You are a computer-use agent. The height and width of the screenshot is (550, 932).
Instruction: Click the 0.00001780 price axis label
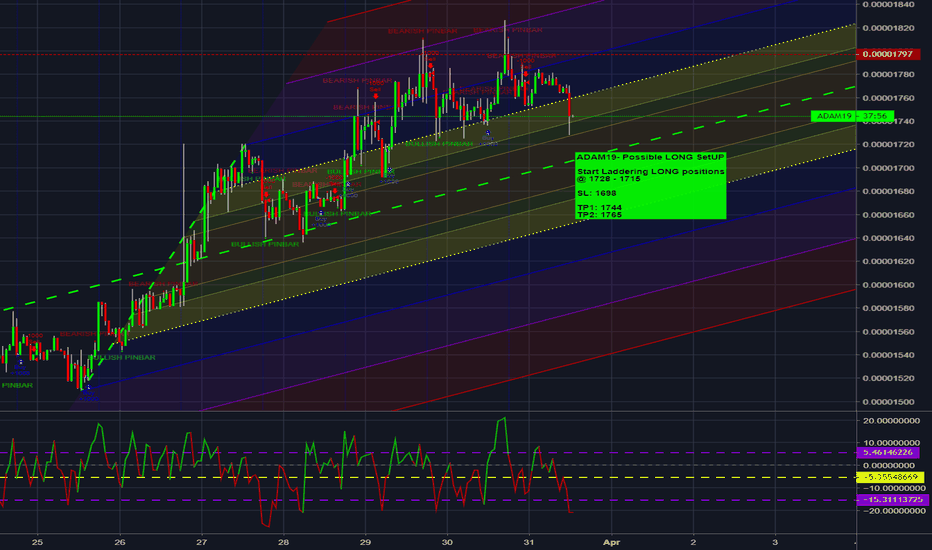tap(888, 74)
